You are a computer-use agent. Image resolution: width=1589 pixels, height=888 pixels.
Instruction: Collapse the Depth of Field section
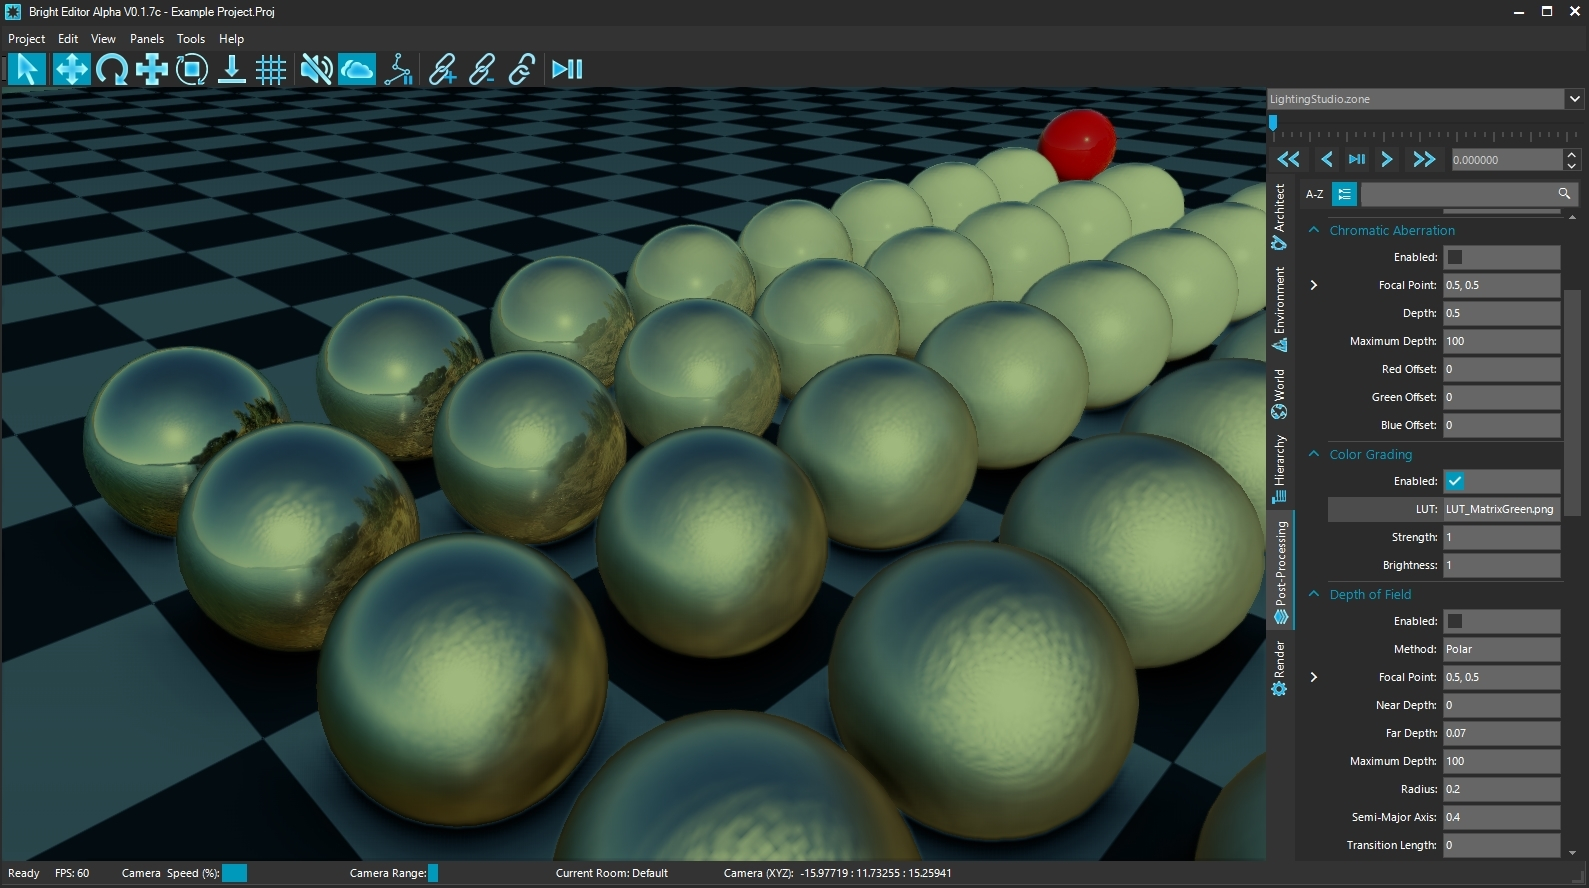coord(1314,594)
